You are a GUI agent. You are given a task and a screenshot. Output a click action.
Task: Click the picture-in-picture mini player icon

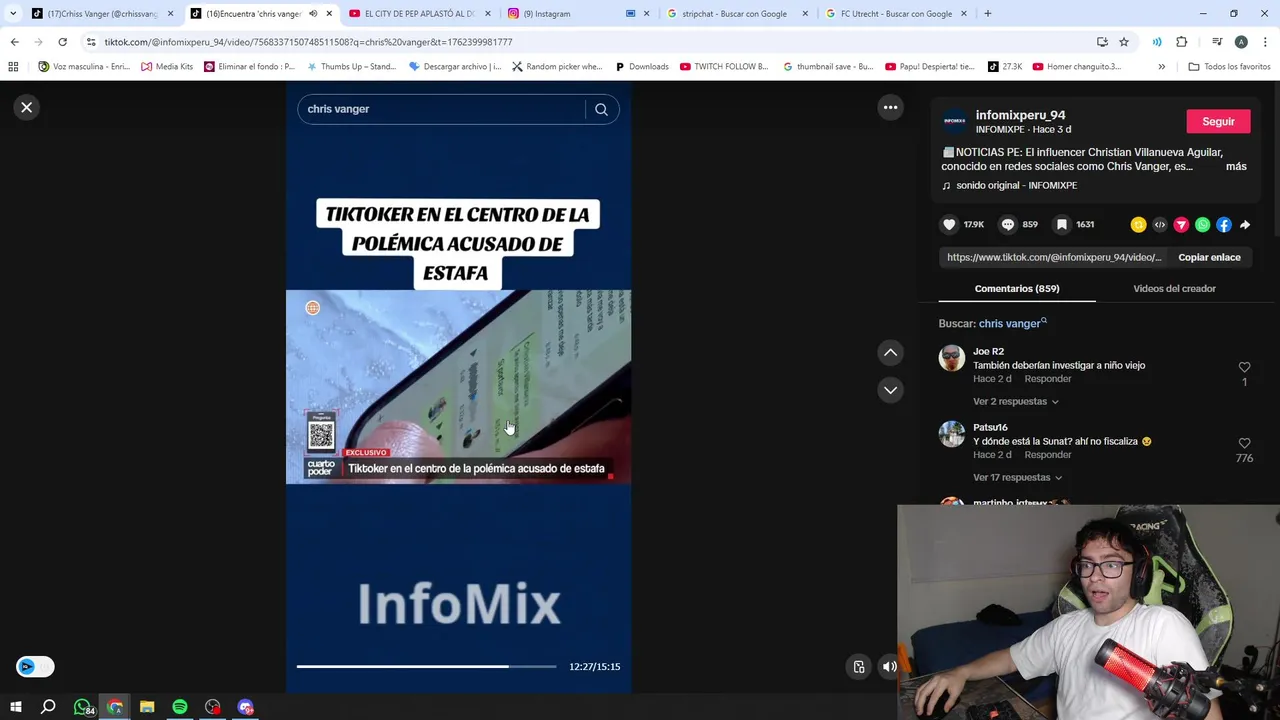tap(859, 667)
